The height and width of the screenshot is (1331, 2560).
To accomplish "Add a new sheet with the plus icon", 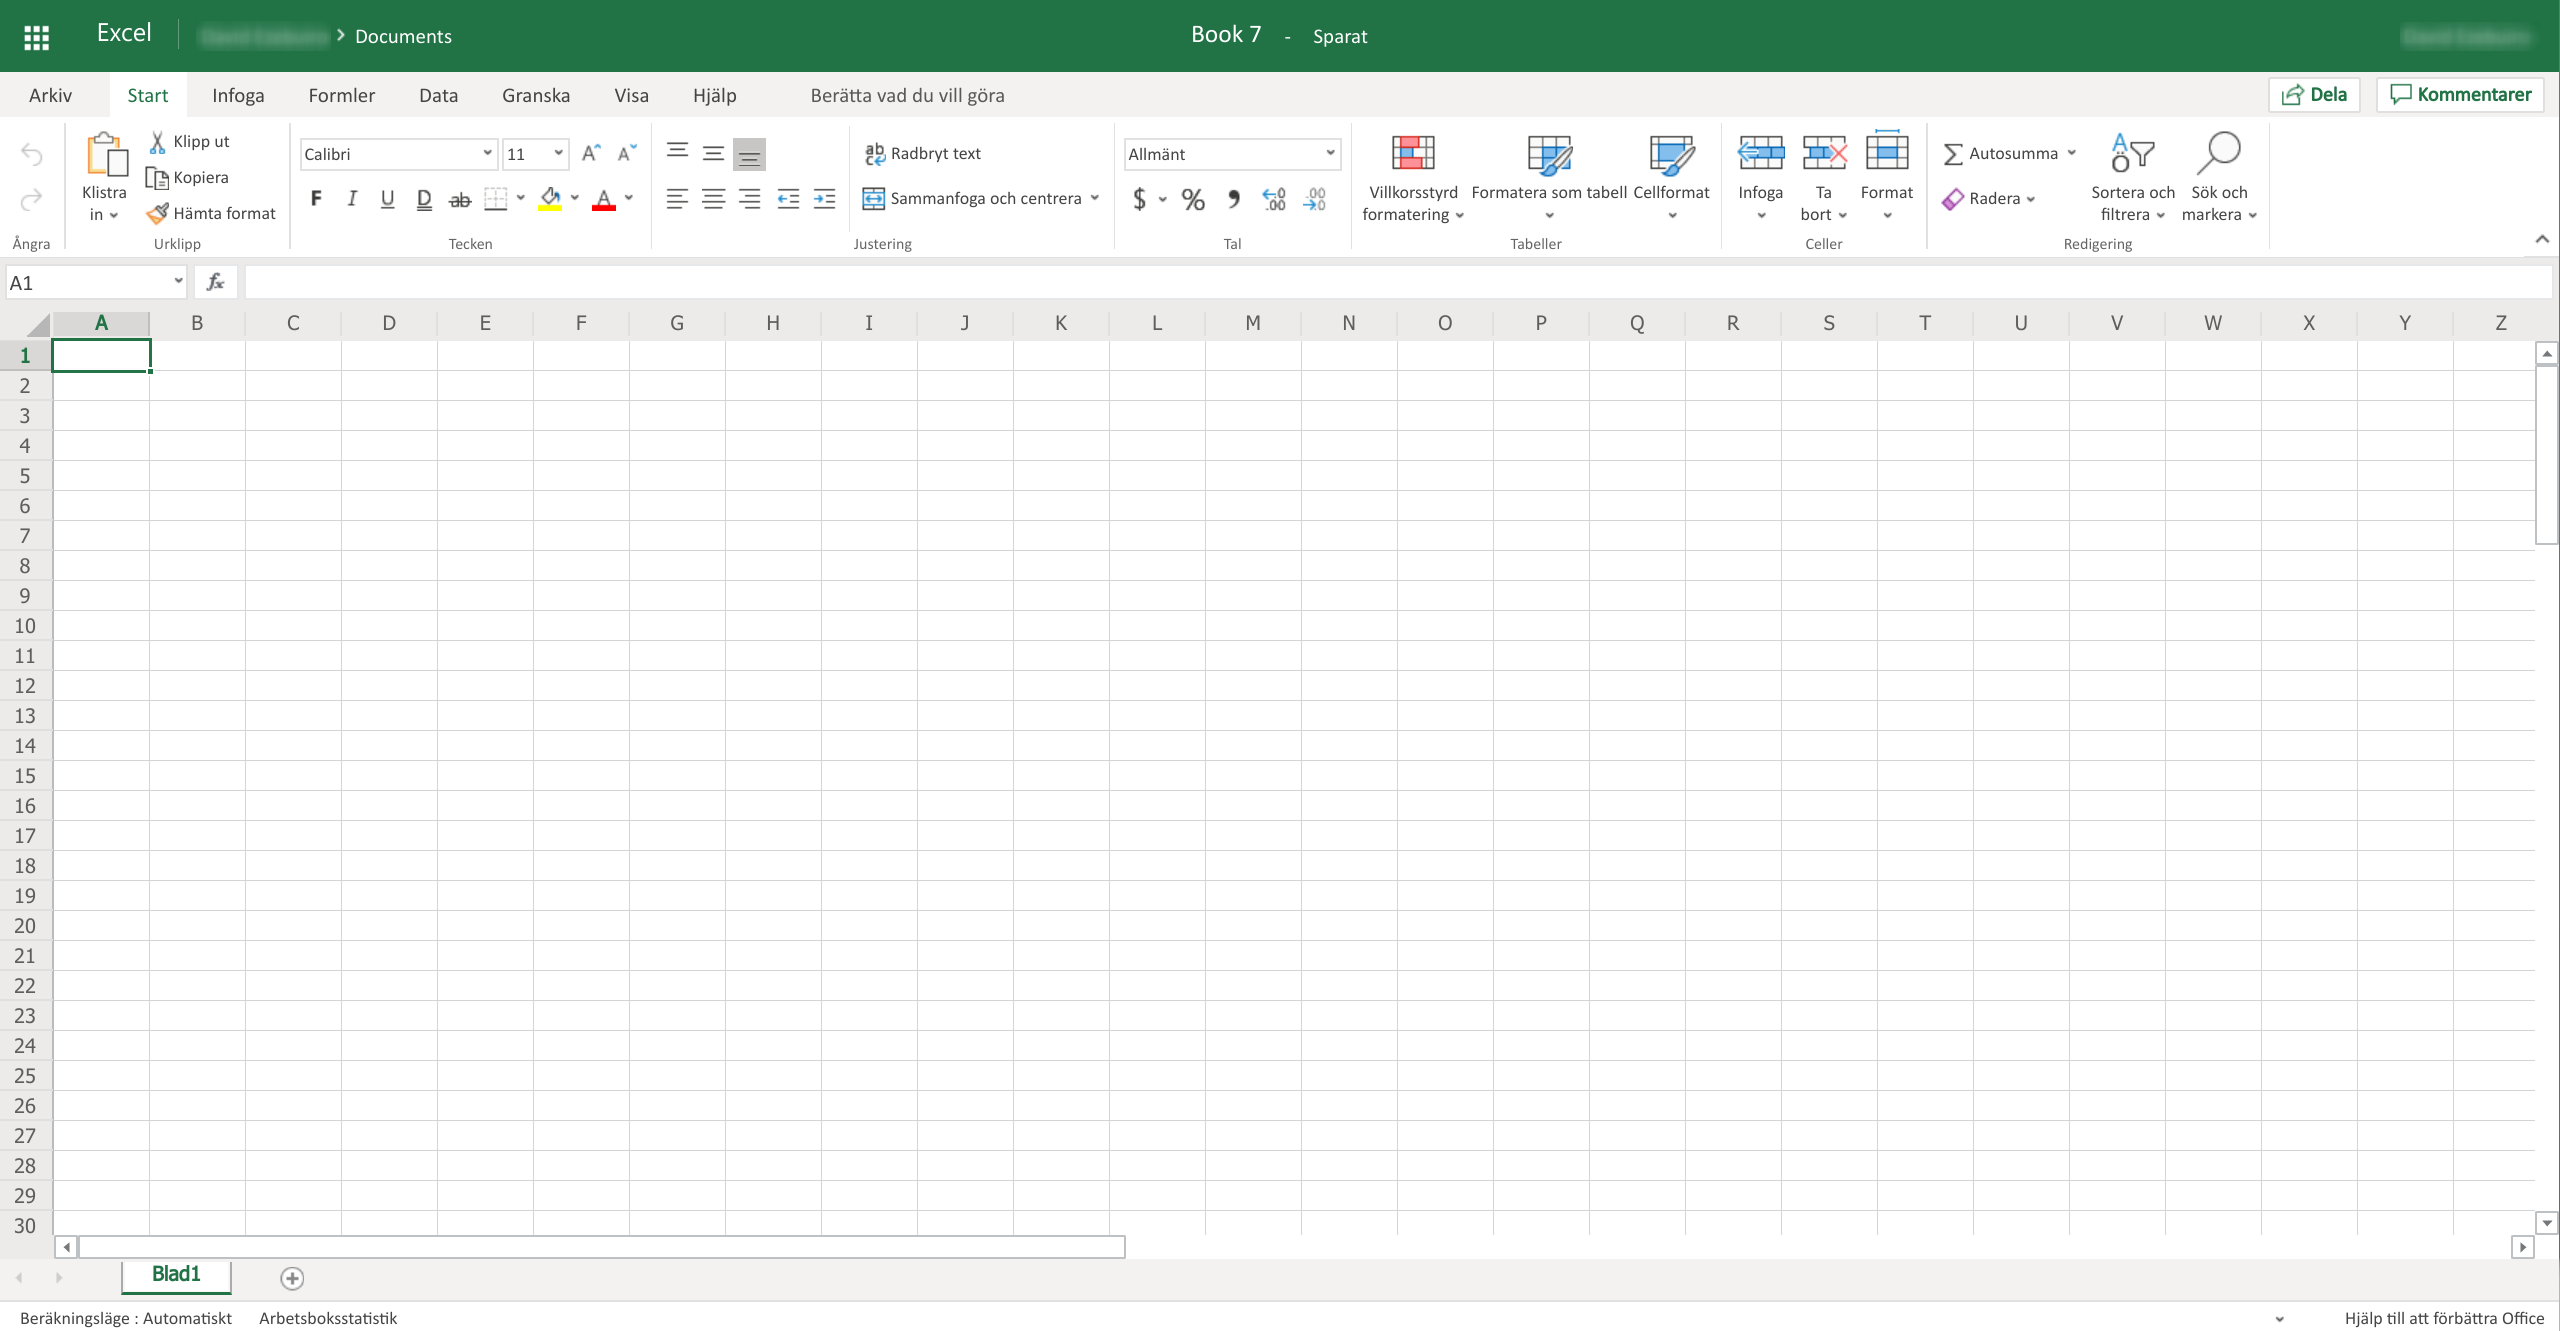I will (292, 1278).
